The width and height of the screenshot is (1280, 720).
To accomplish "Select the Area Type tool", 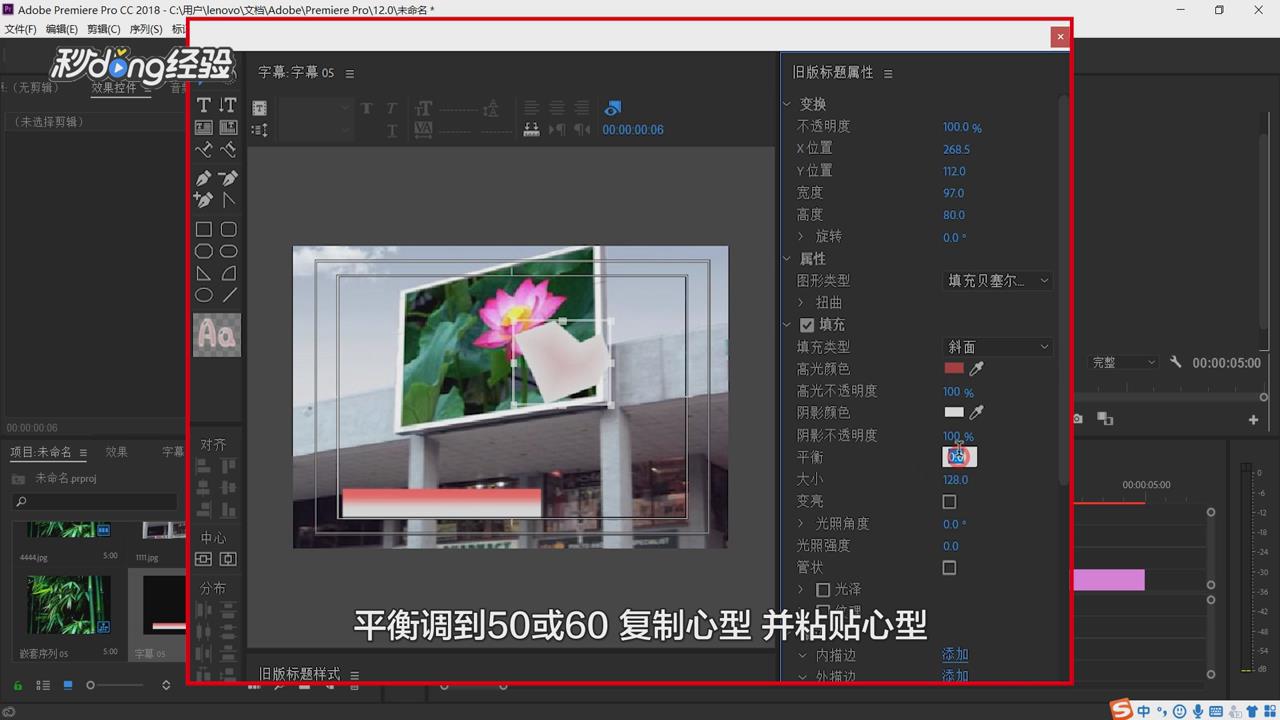I will coord(203,127).
